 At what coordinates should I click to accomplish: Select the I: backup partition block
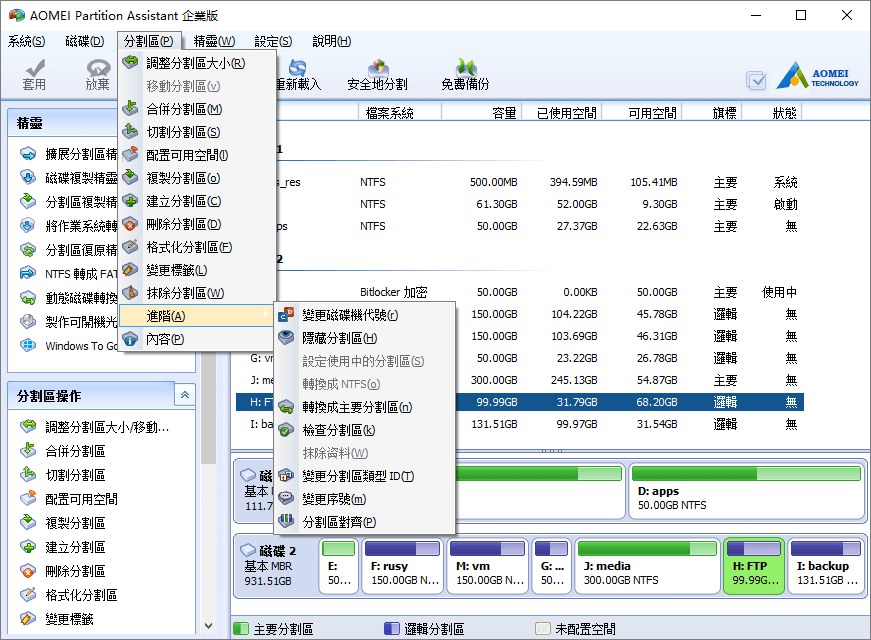(826, 566)
